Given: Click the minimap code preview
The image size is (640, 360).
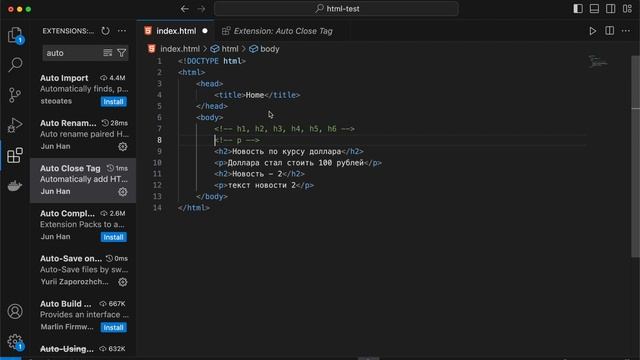Looking at the screenshot, I should click(598, 62).
